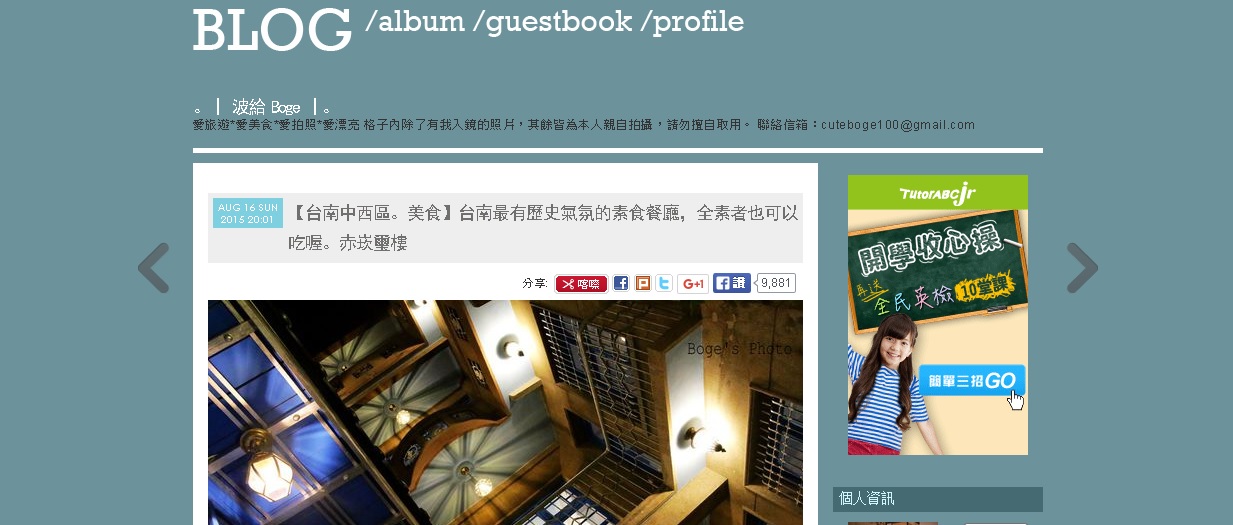Open the BLOG main page
1233x525 pixels.
[272, 30]
